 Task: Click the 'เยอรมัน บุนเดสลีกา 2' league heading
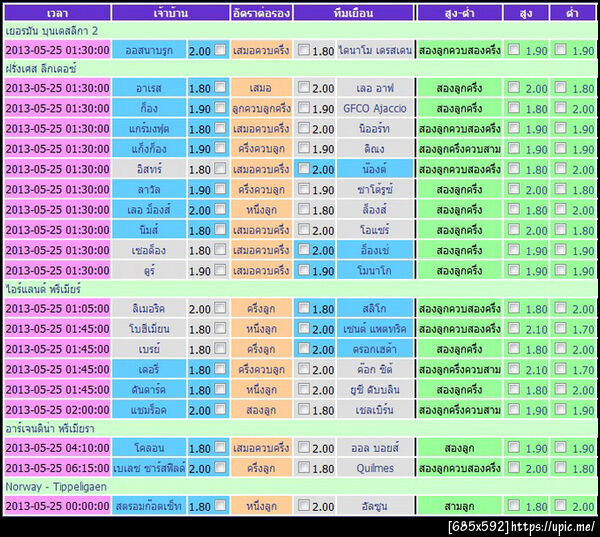click(x=52, y=31)
